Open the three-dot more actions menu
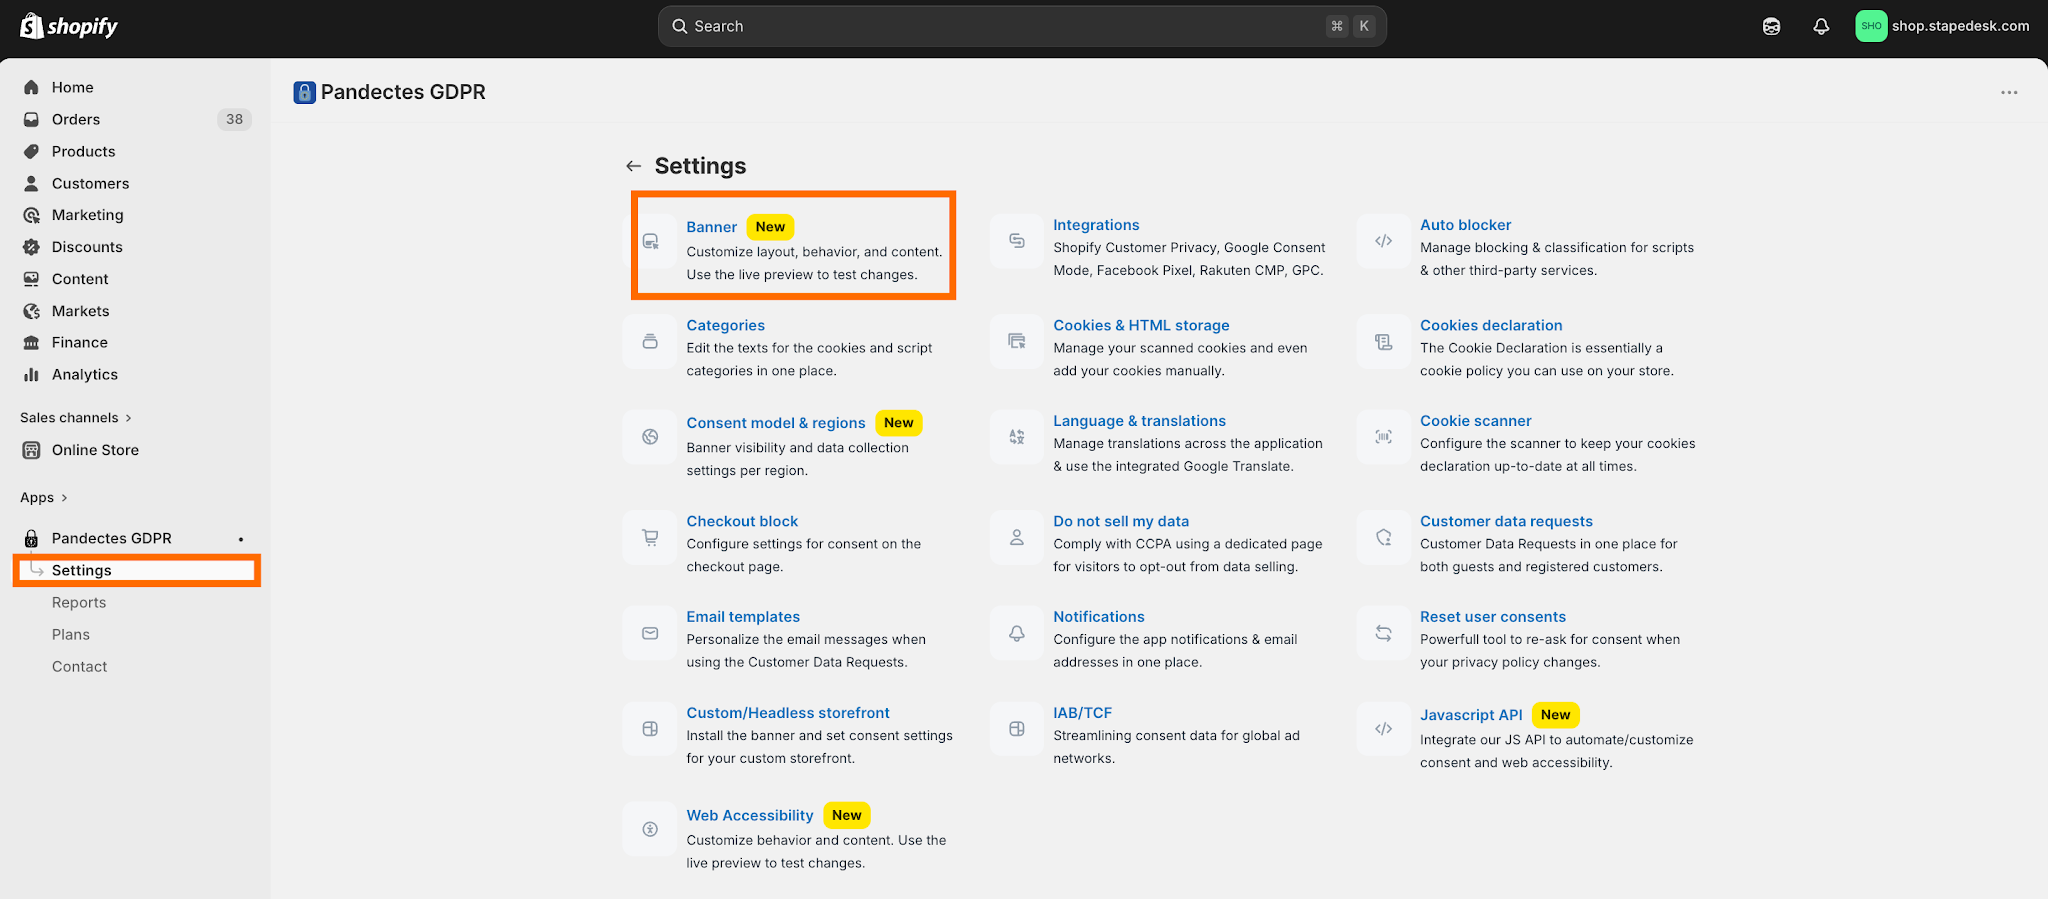Viewport: 2048px width, 899px height. pyautogui.click(x=2009, y=92)
